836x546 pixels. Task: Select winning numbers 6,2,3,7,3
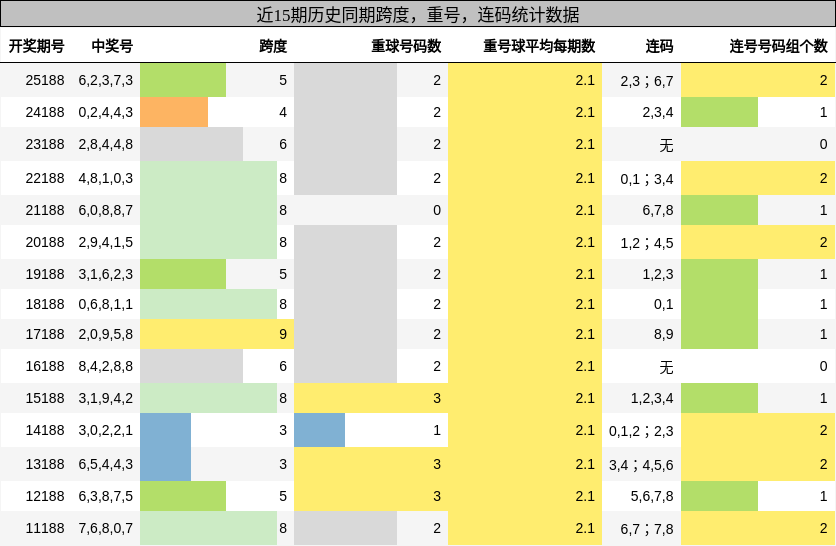tap(106, 81)
